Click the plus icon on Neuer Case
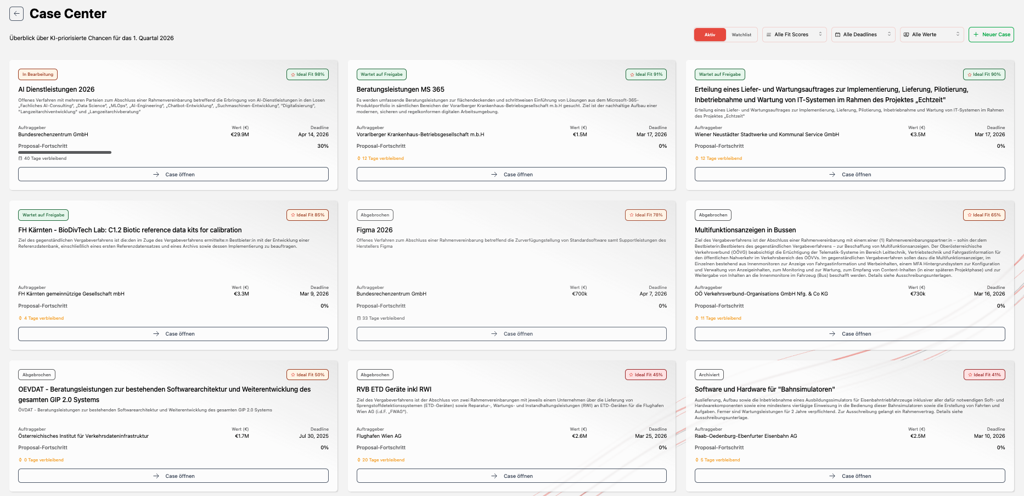 (x=976, y=34)
